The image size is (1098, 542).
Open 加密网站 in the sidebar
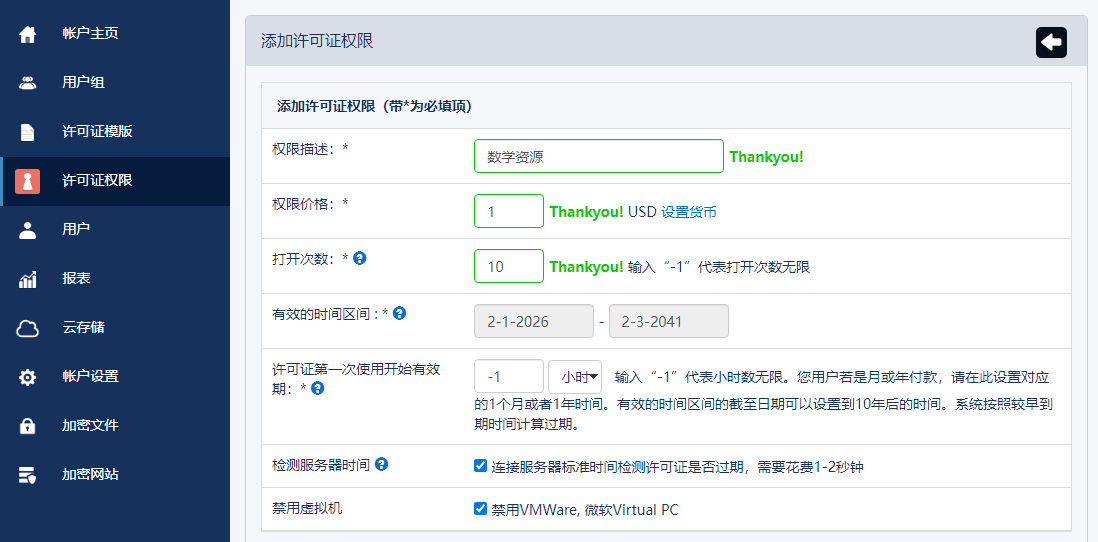(90, 475)
